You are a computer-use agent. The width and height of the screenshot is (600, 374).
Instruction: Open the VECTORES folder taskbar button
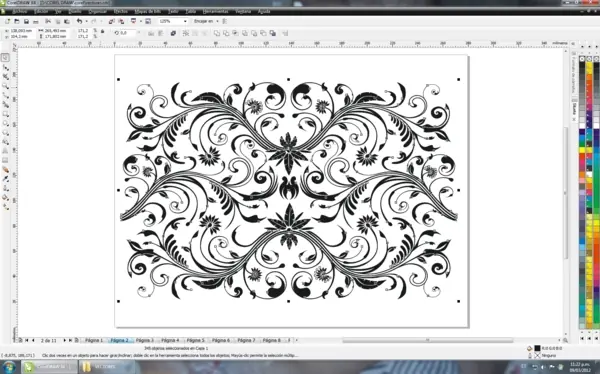pos(106,367)
